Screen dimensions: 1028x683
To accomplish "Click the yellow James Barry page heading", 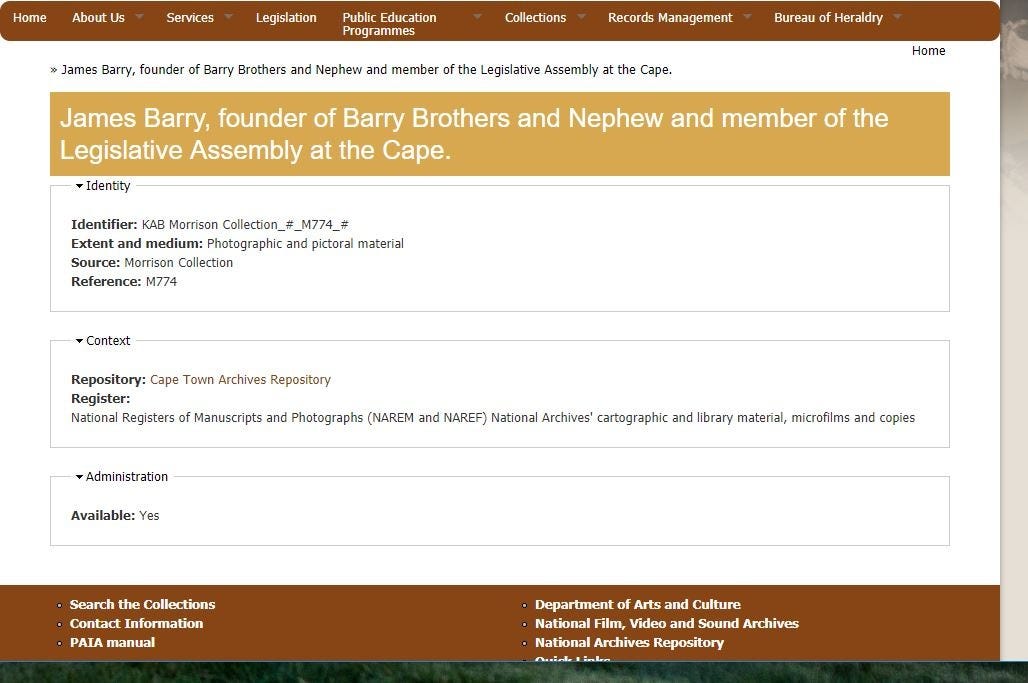I will [x=500, y=134].
